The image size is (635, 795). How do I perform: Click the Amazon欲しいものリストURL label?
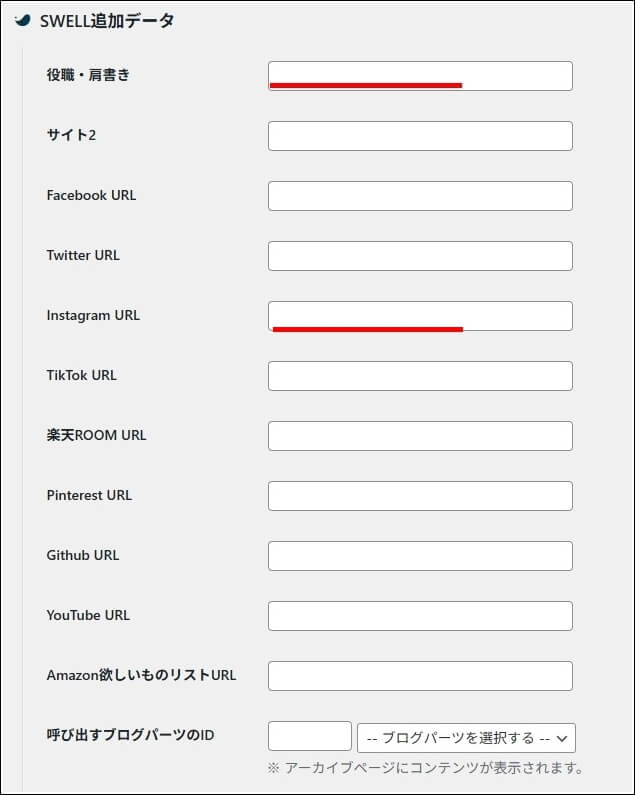pyautogui.click(x=141, y=675)
